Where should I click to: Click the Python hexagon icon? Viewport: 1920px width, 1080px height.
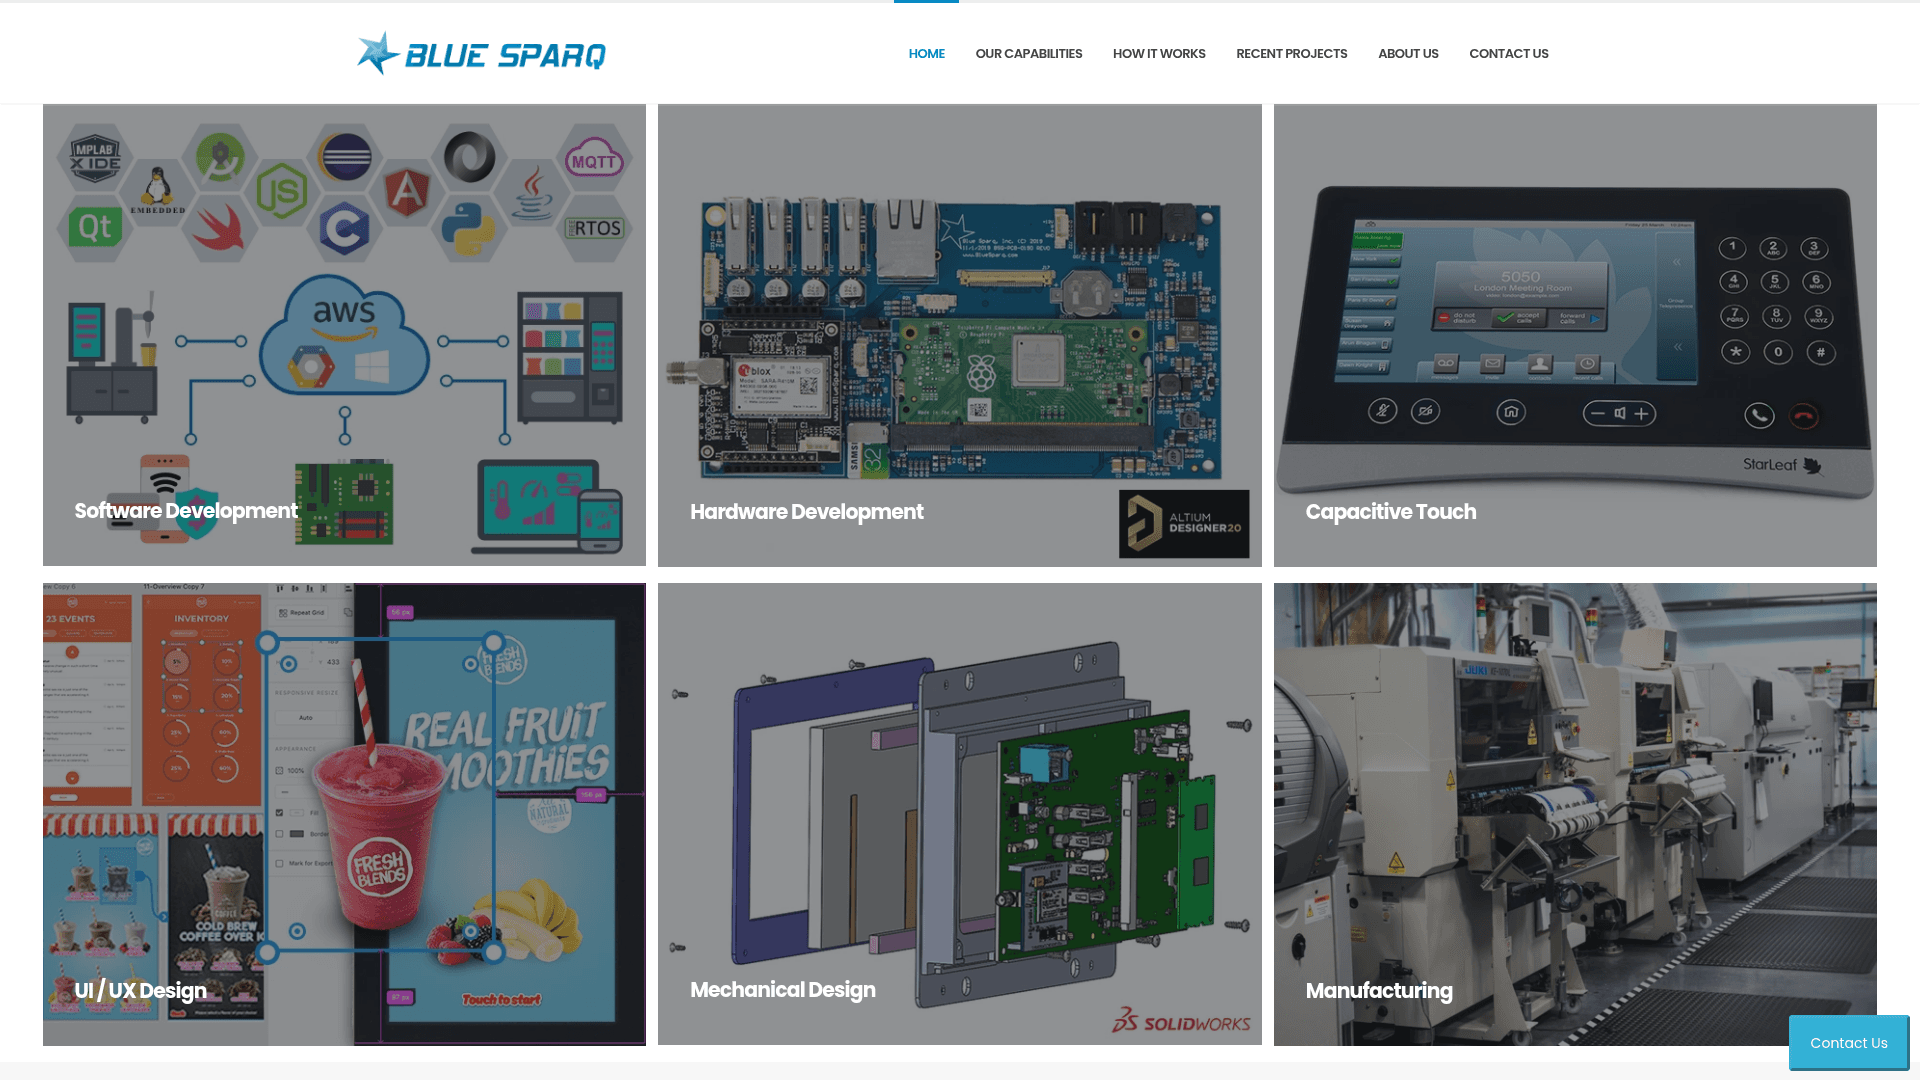[x=468, y=228]
